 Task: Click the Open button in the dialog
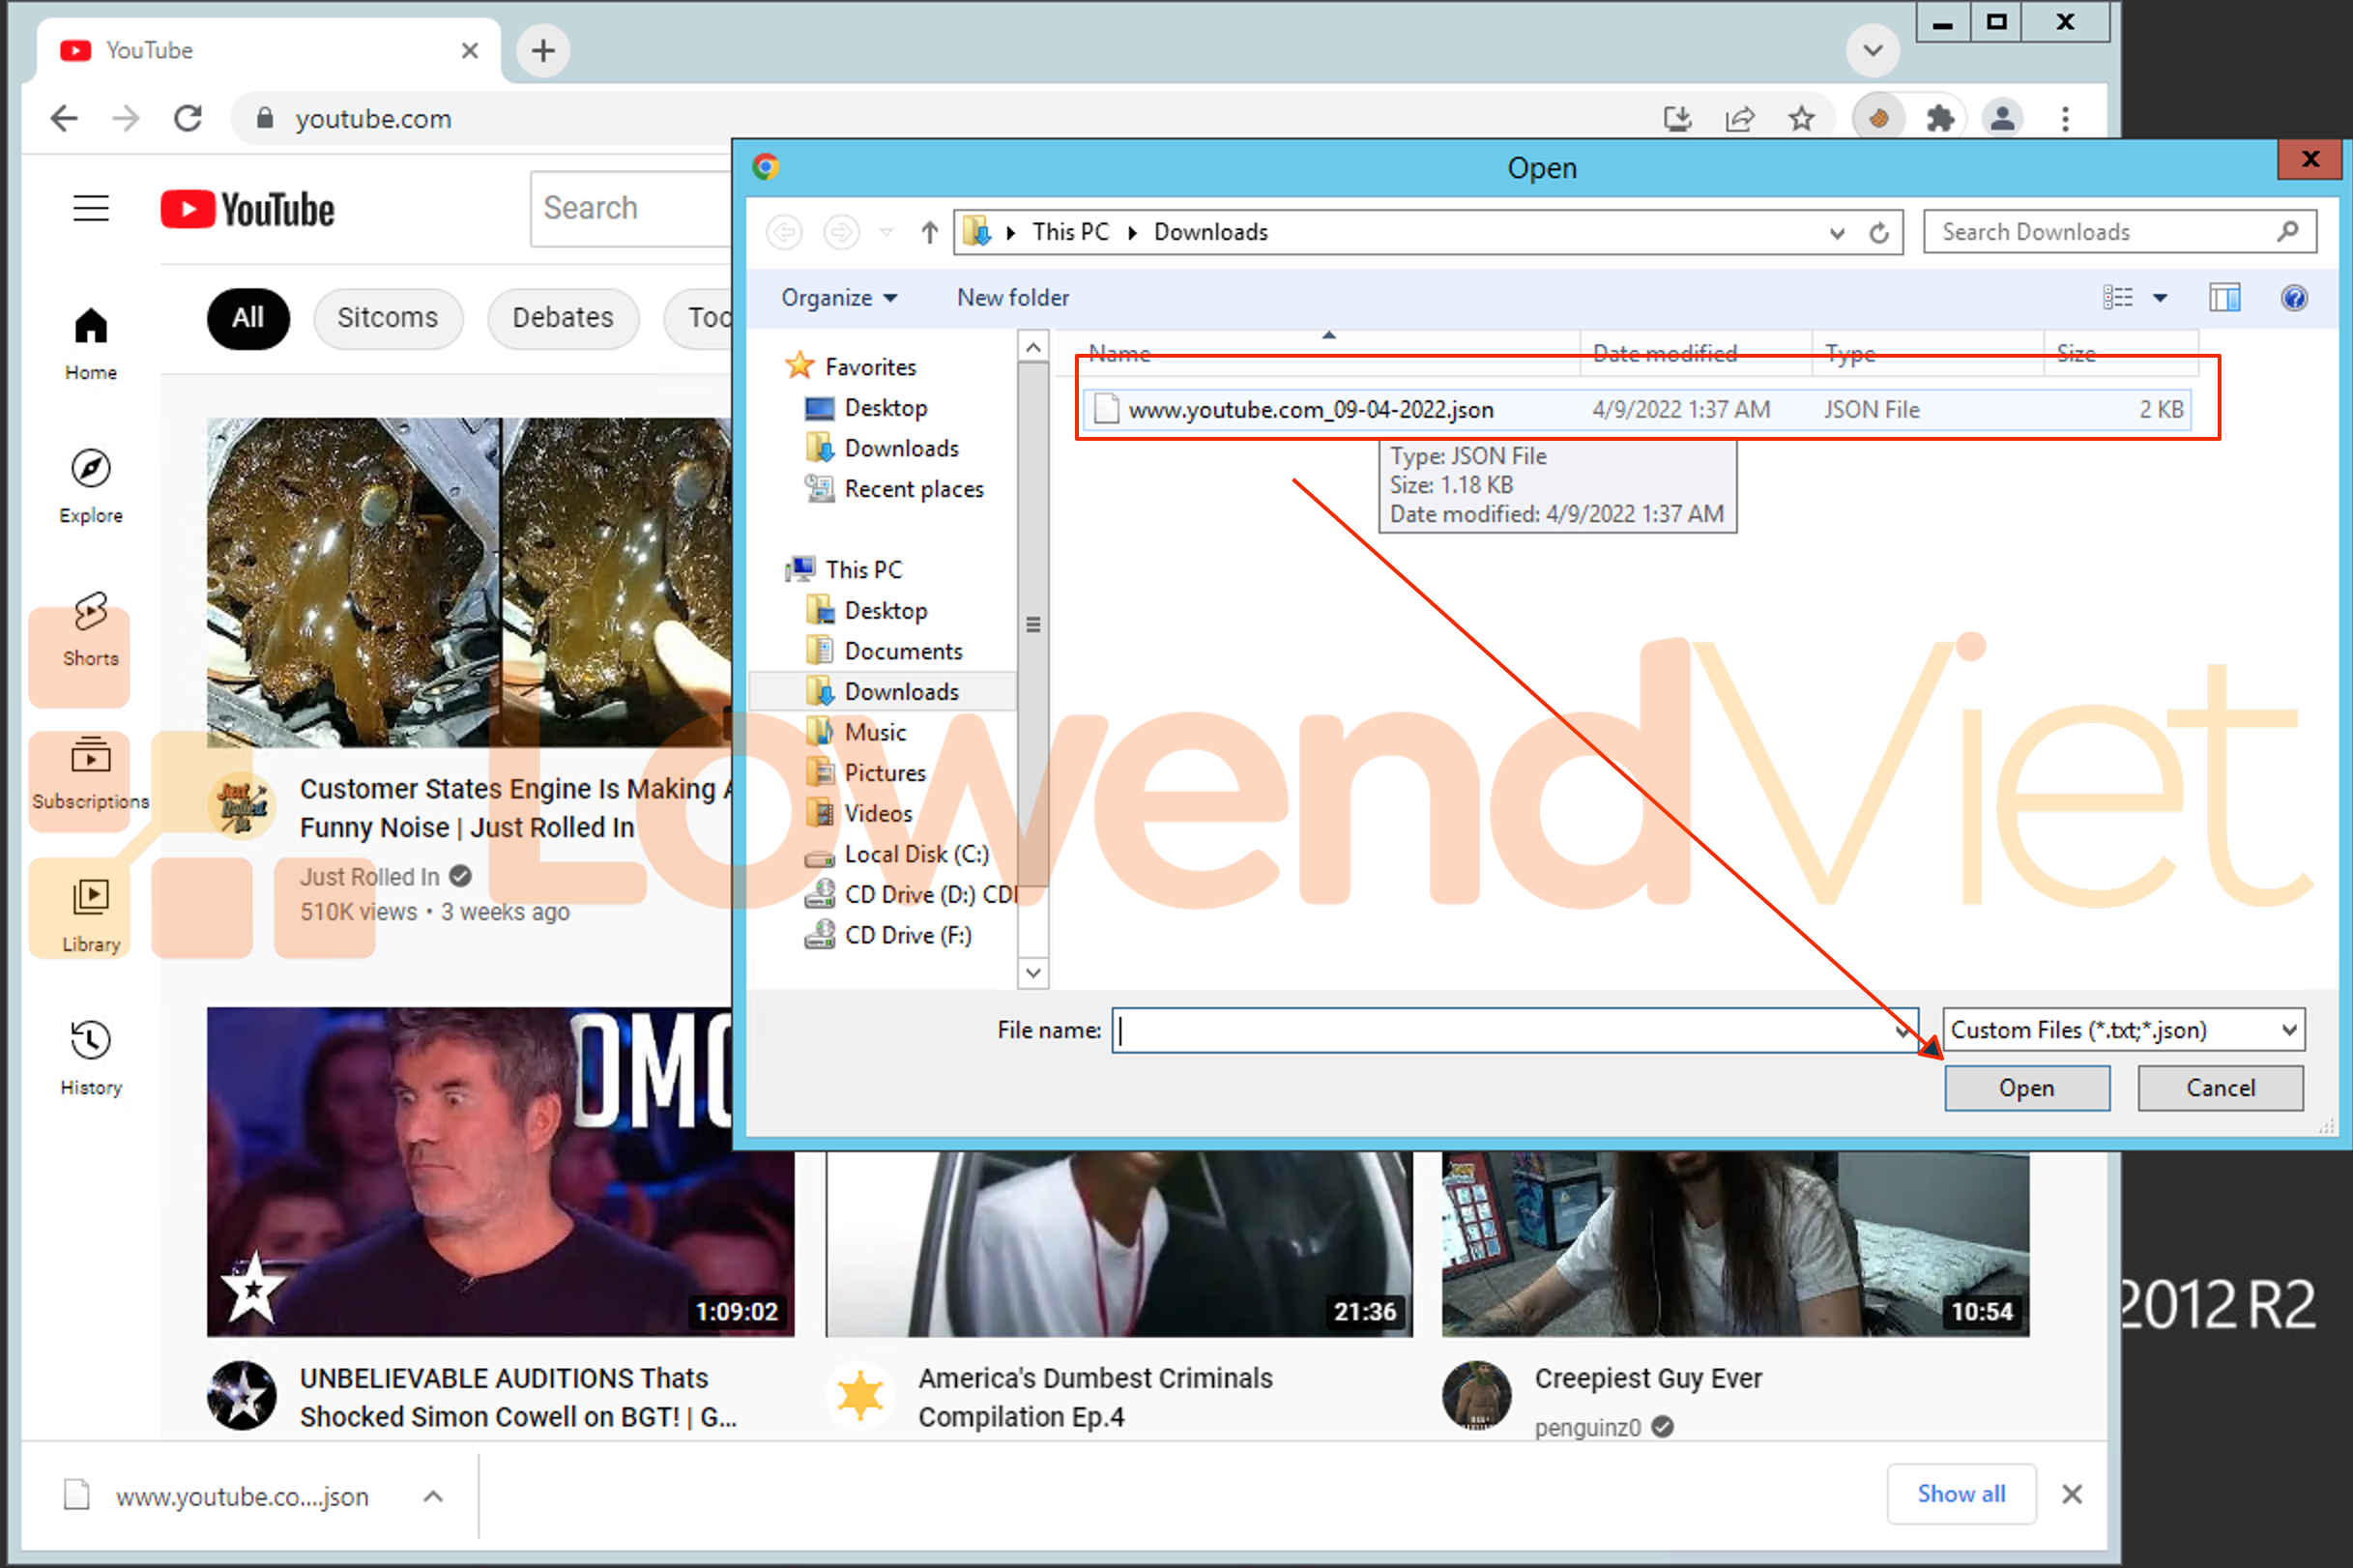coord(2026,1088)
